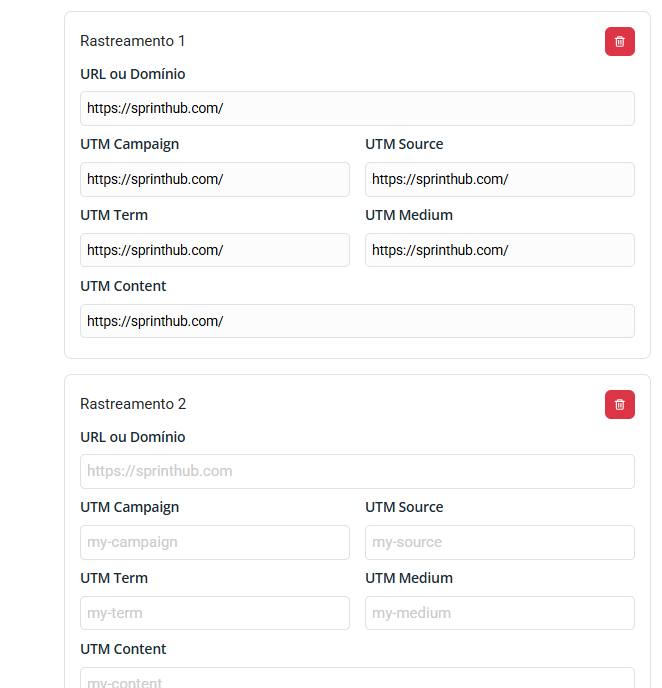Click the Rastreamento 1 heading text
This screenshot has height=688, width=662.
[x=133, y=41]
